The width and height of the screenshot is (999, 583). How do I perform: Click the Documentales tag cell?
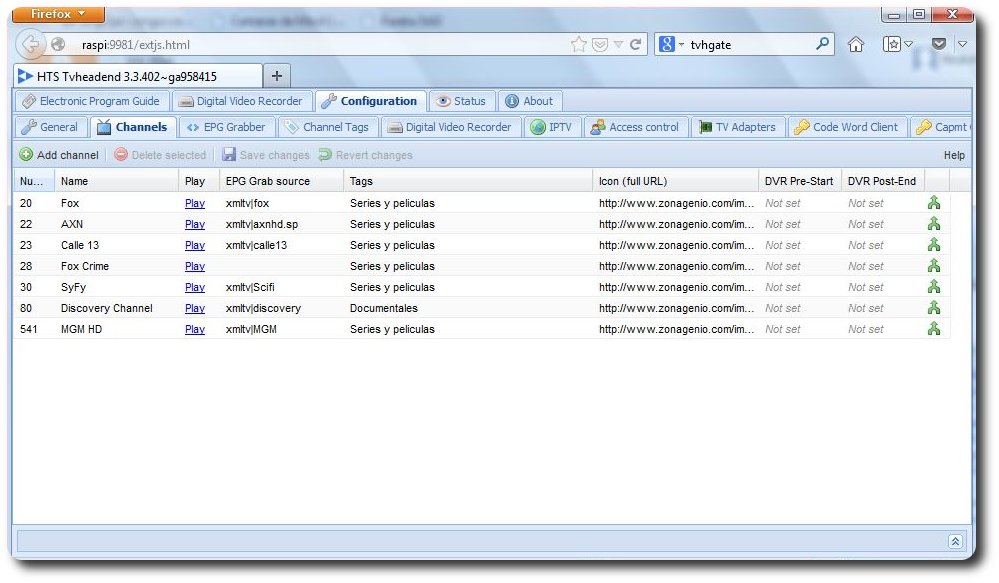(x=468, y=308)
